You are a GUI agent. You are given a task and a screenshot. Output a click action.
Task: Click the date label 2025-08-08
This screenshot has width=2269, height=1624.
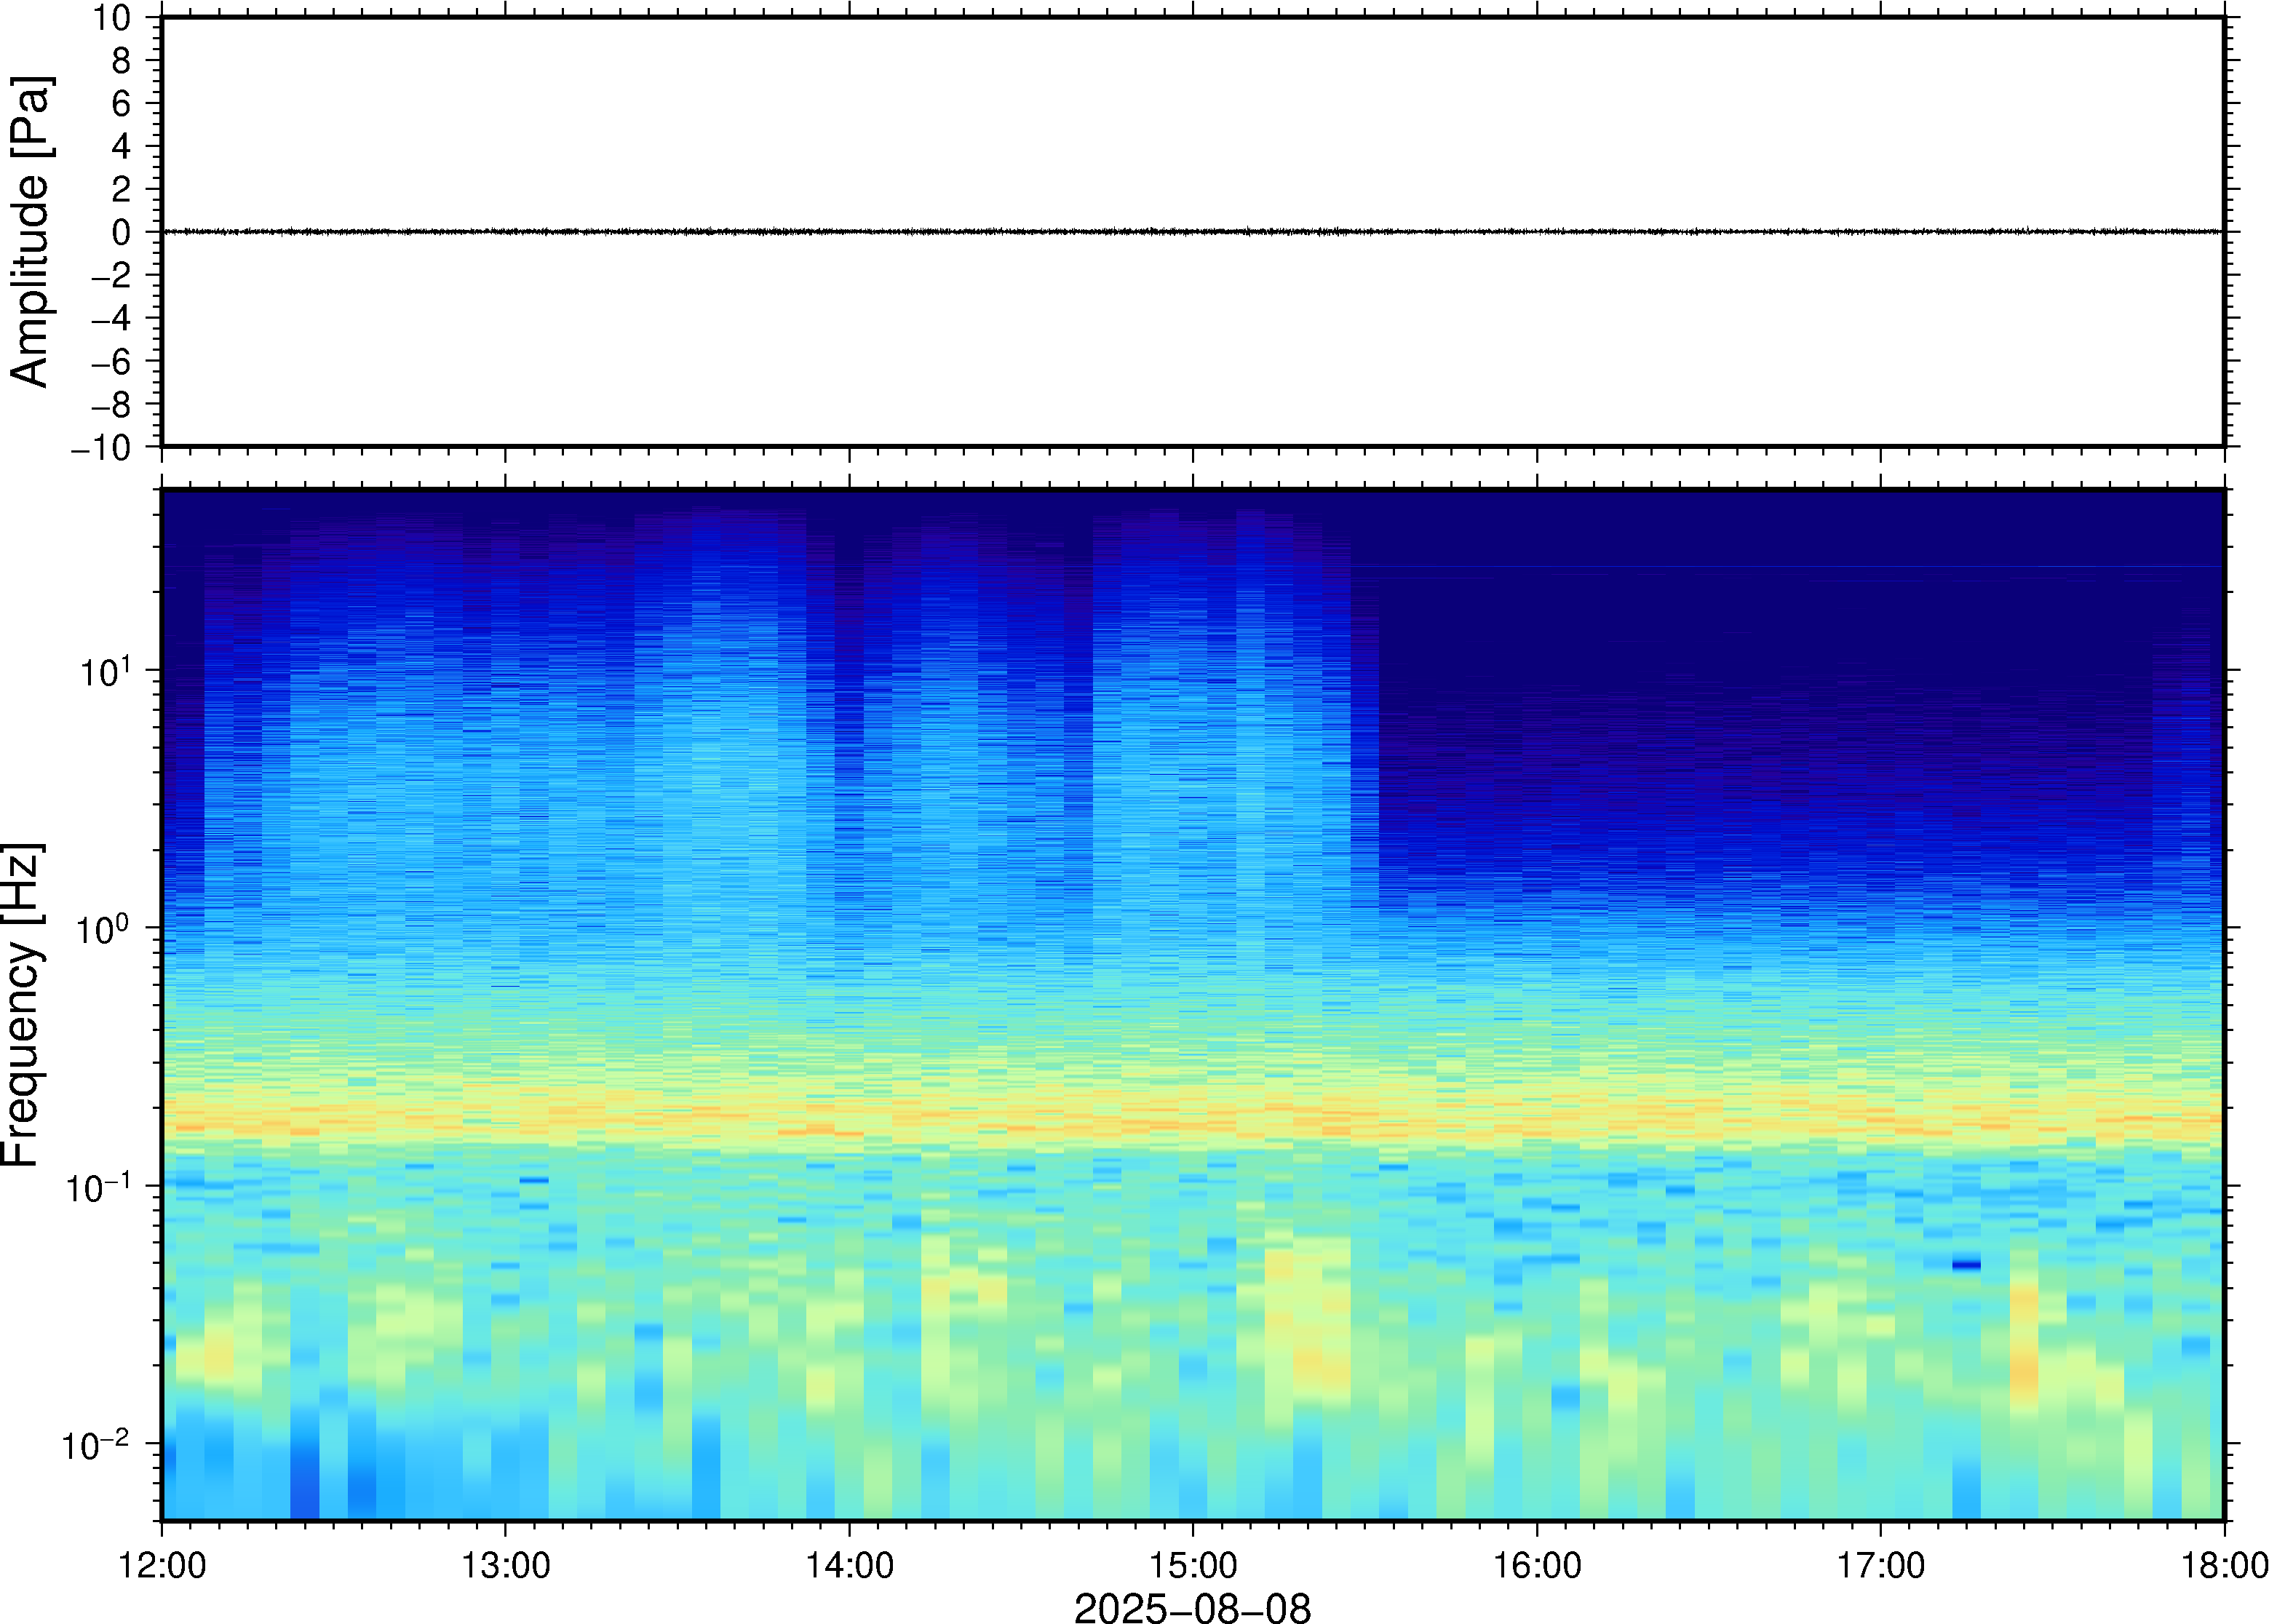pos(1192,1608)
